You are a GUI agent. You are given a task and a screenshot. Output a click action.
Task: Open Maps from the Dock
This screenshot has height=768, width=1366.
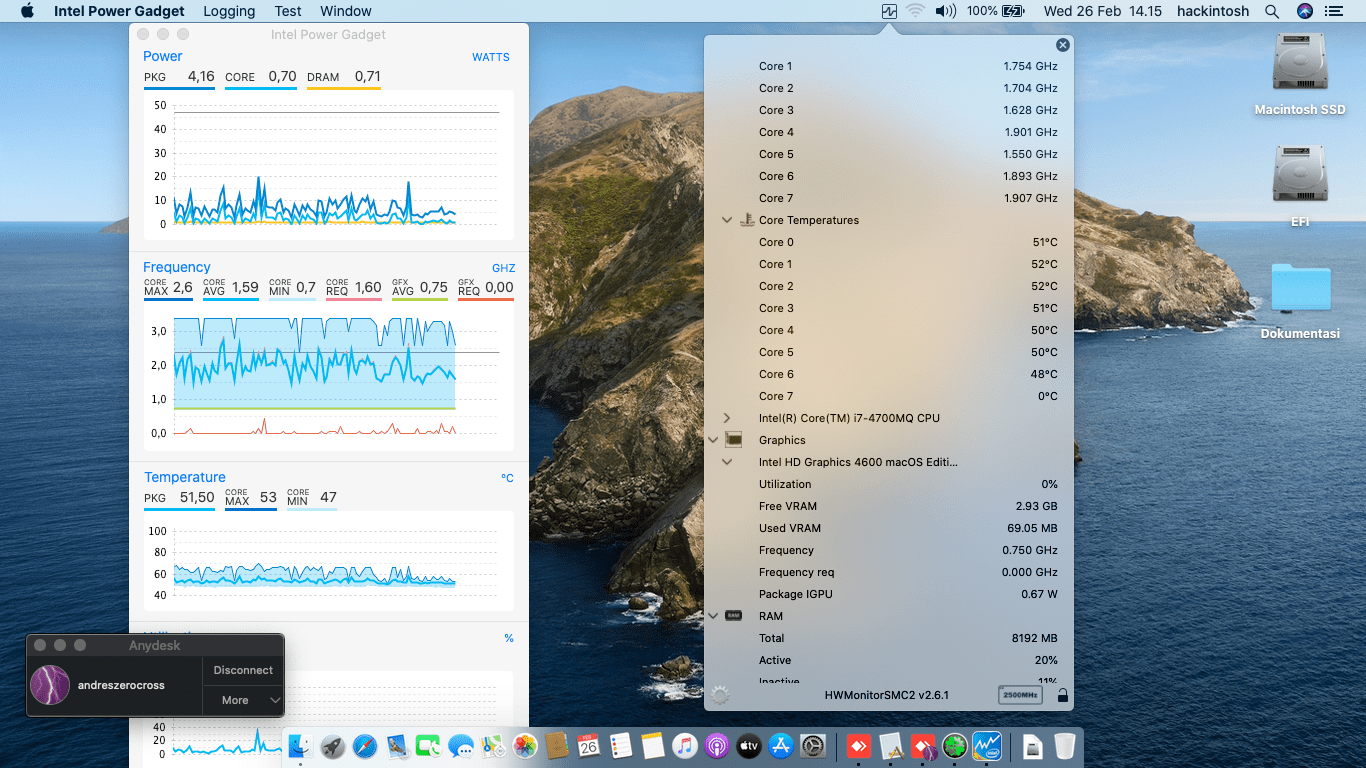coord(493,745)
